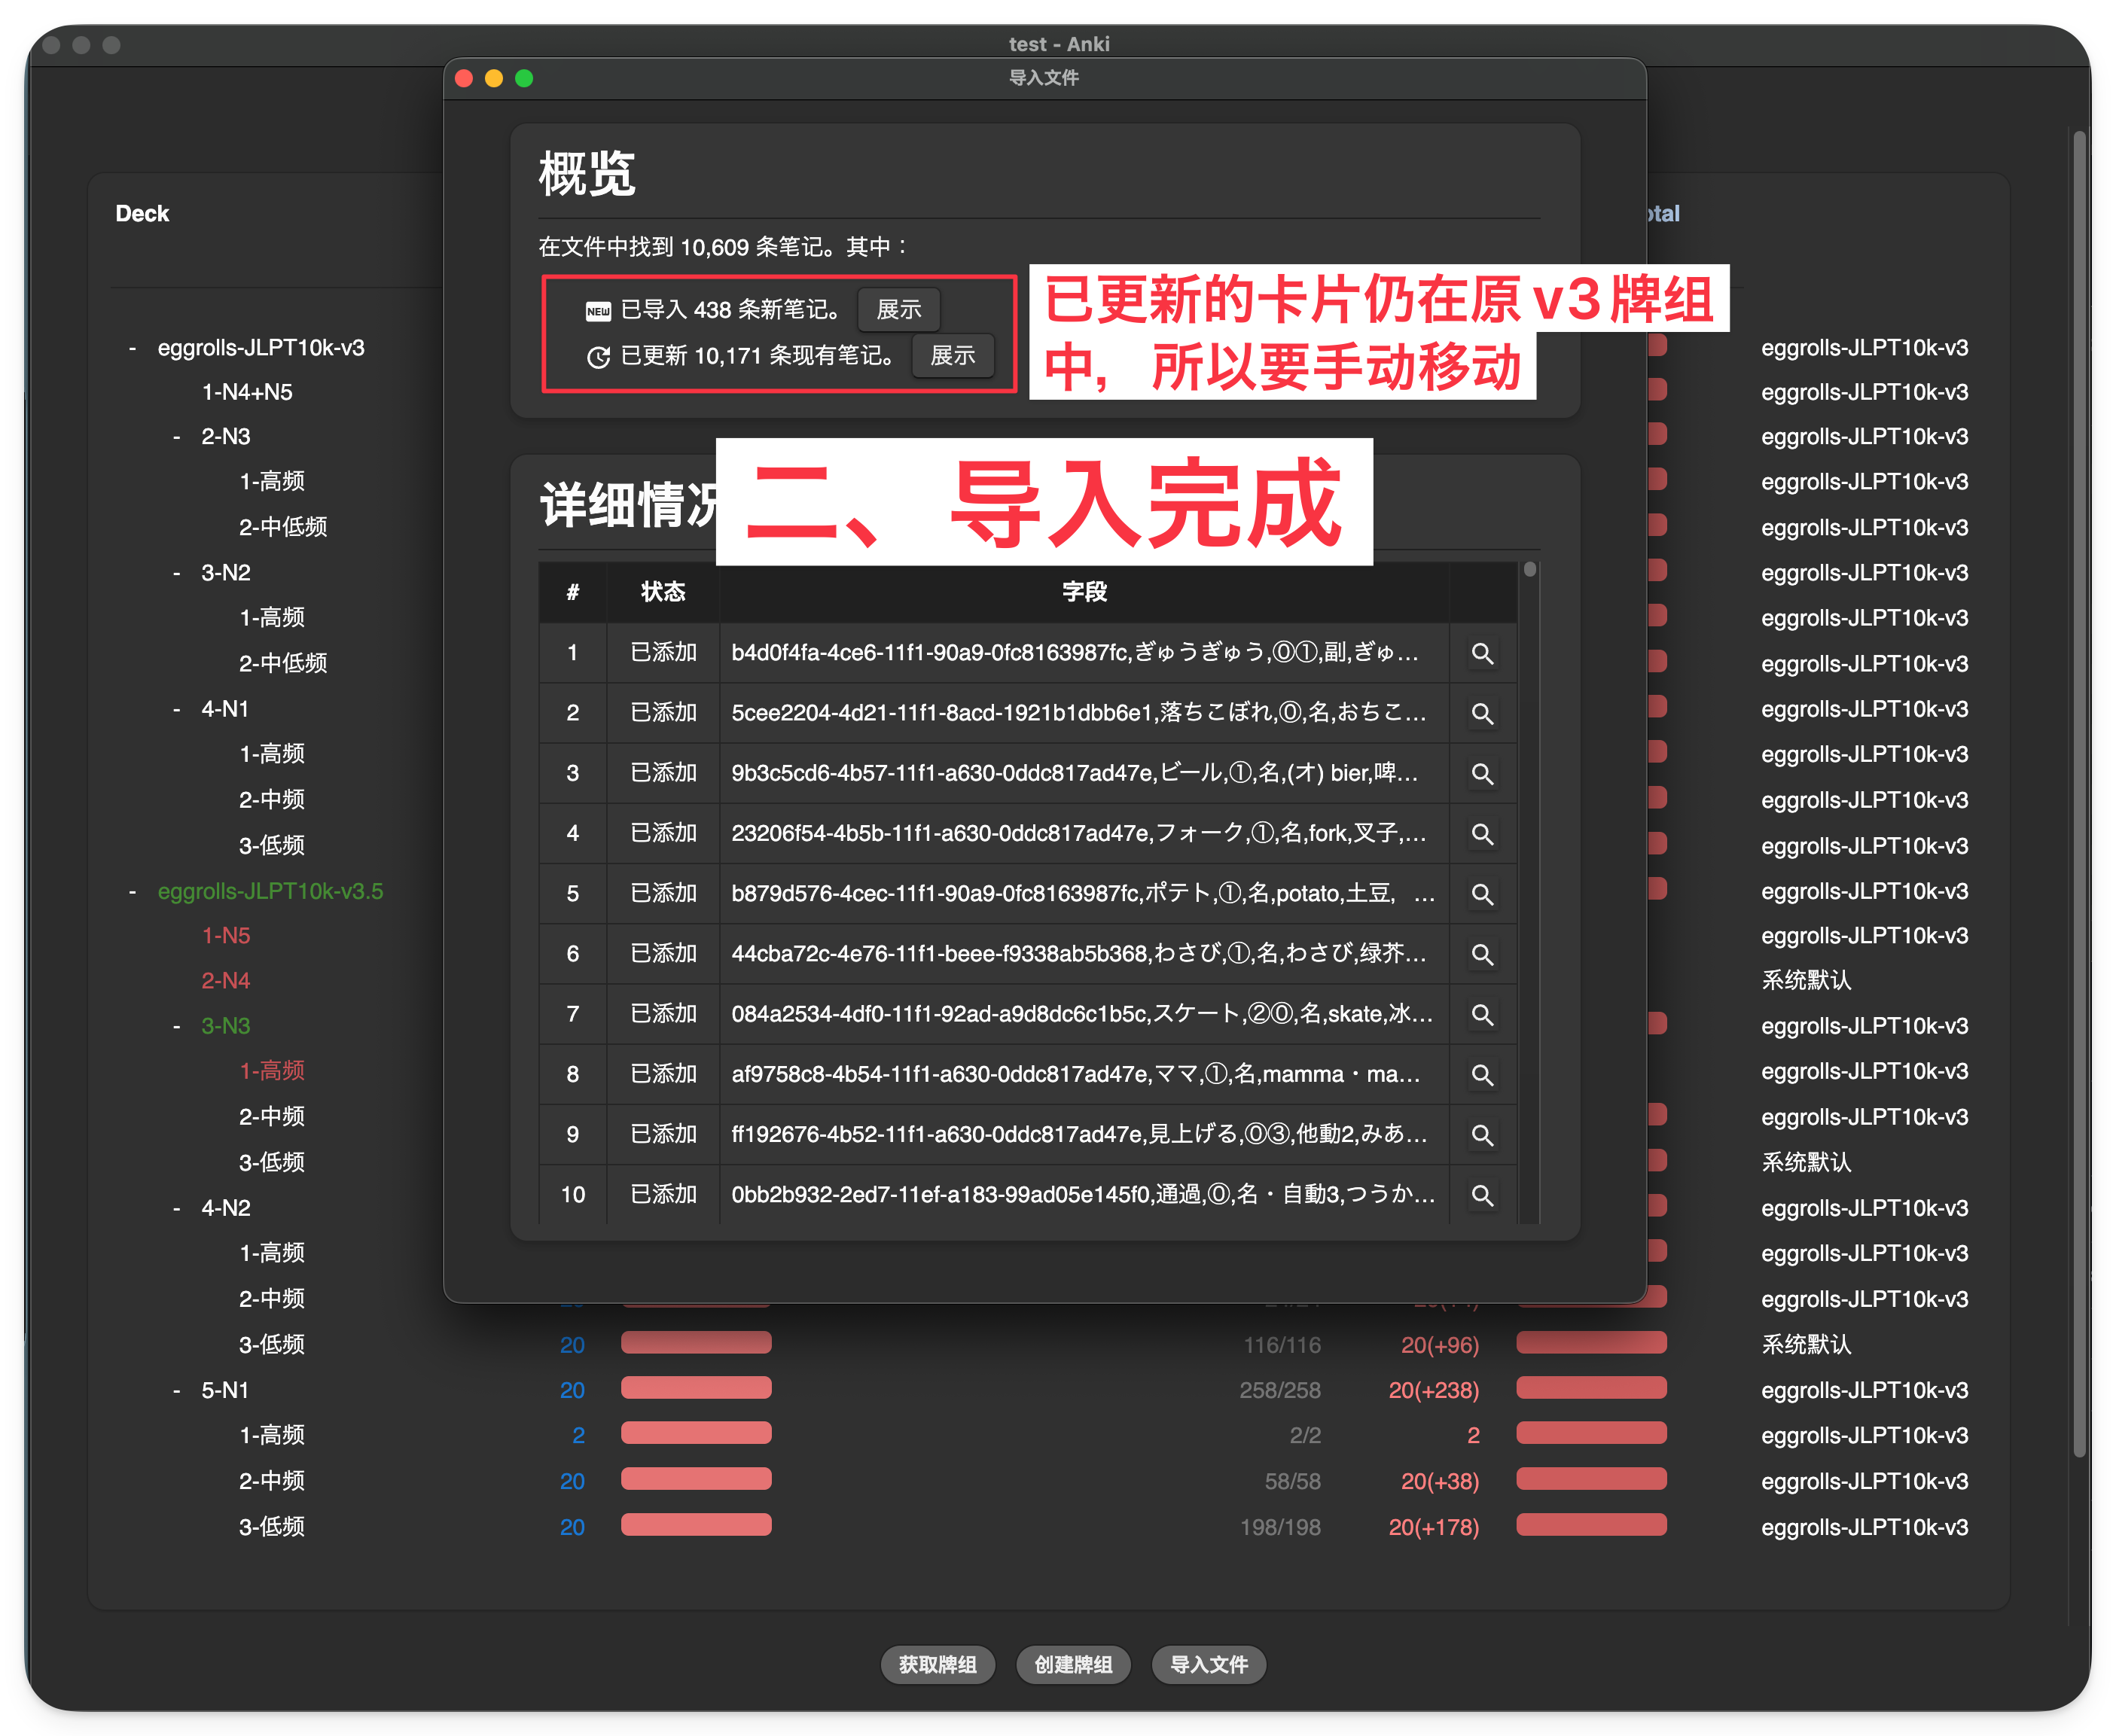Image resolution: width=2116 pixels, height=1736 pixels.
Task: Click the # column header
Action: pos(573,592)
